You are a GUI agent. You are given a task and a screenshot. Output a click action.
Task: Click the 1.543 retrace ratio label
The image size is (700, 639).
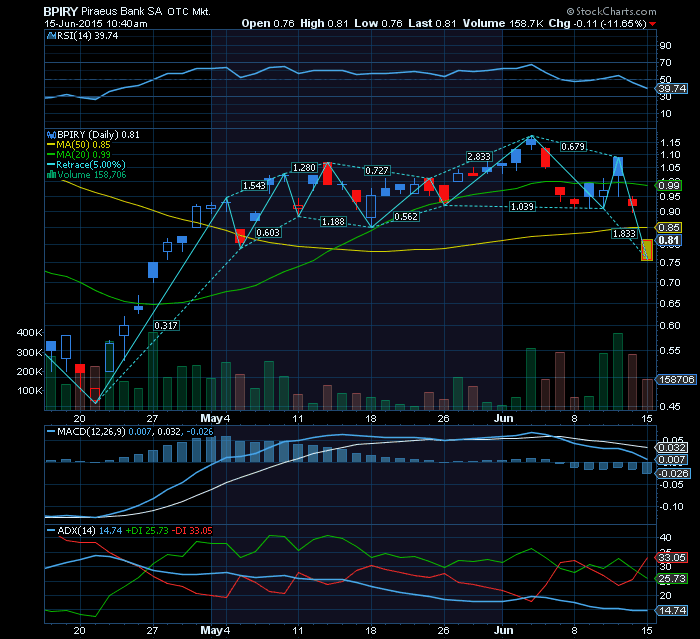click(254, 185)
